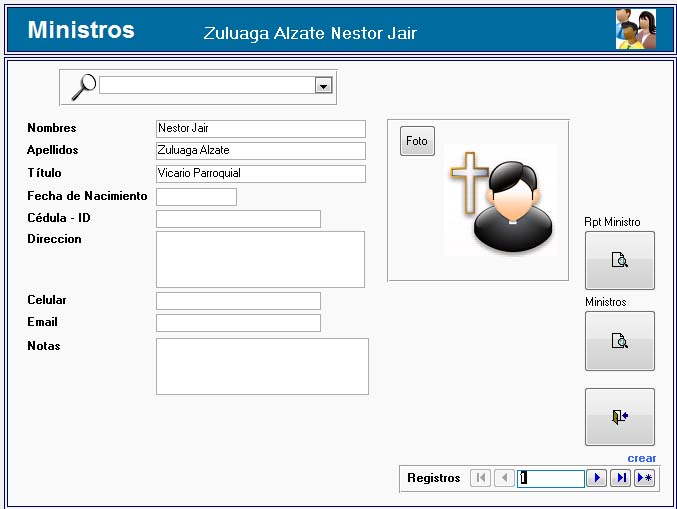Click the record number field

551,478
